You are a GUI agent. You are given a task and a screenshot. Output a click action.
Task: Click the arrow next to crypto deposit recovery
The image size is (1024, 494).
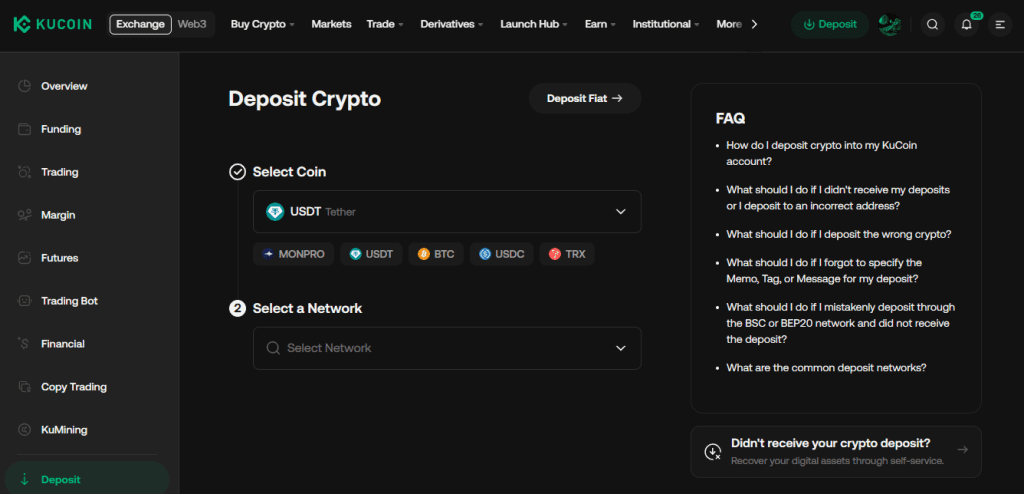click(962, 450)
